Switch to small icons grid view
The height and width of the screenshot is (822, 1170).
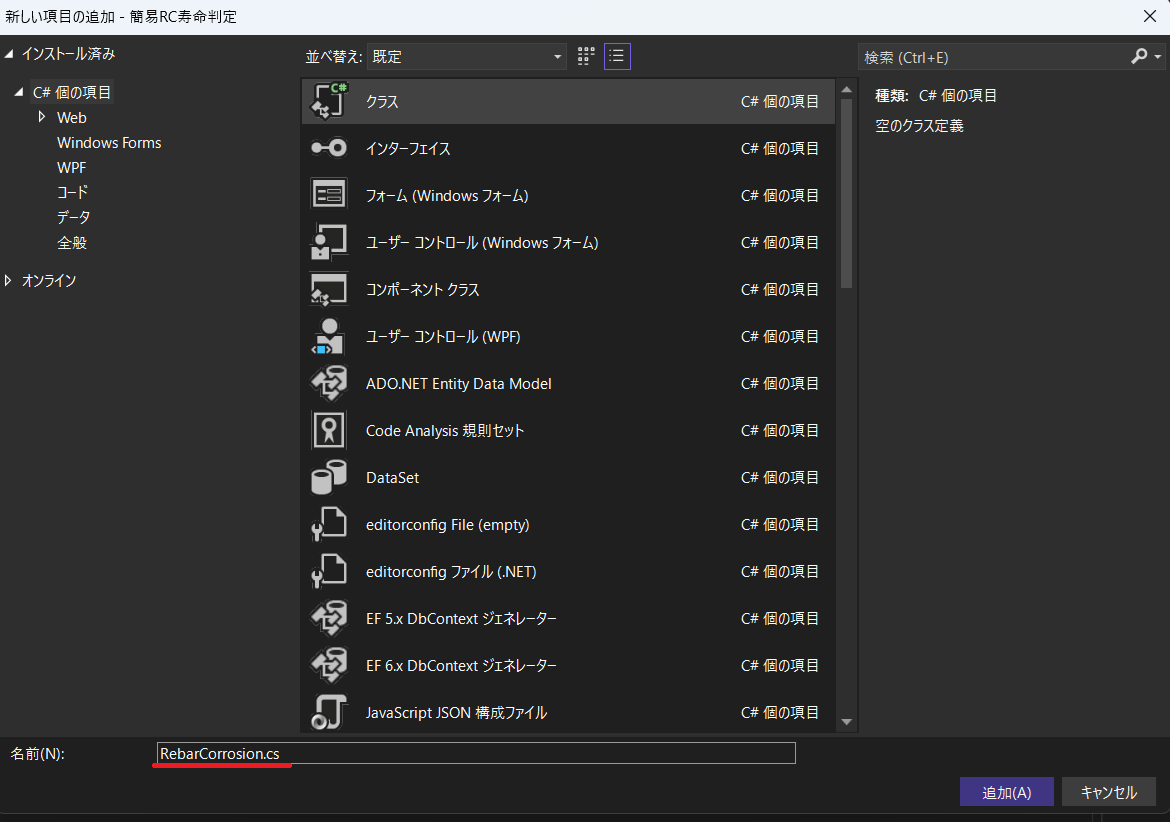click(x=587, y=56)
